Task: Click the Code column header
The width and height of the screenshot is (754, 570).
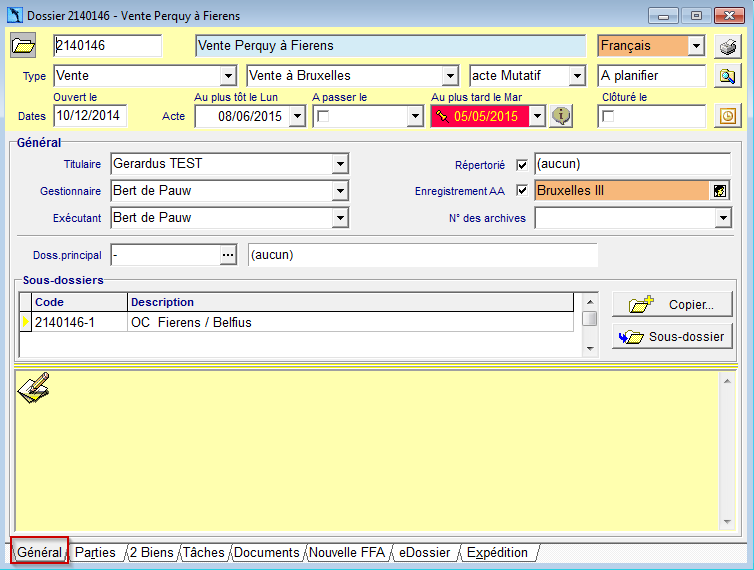Action: (x=79, y=302)
